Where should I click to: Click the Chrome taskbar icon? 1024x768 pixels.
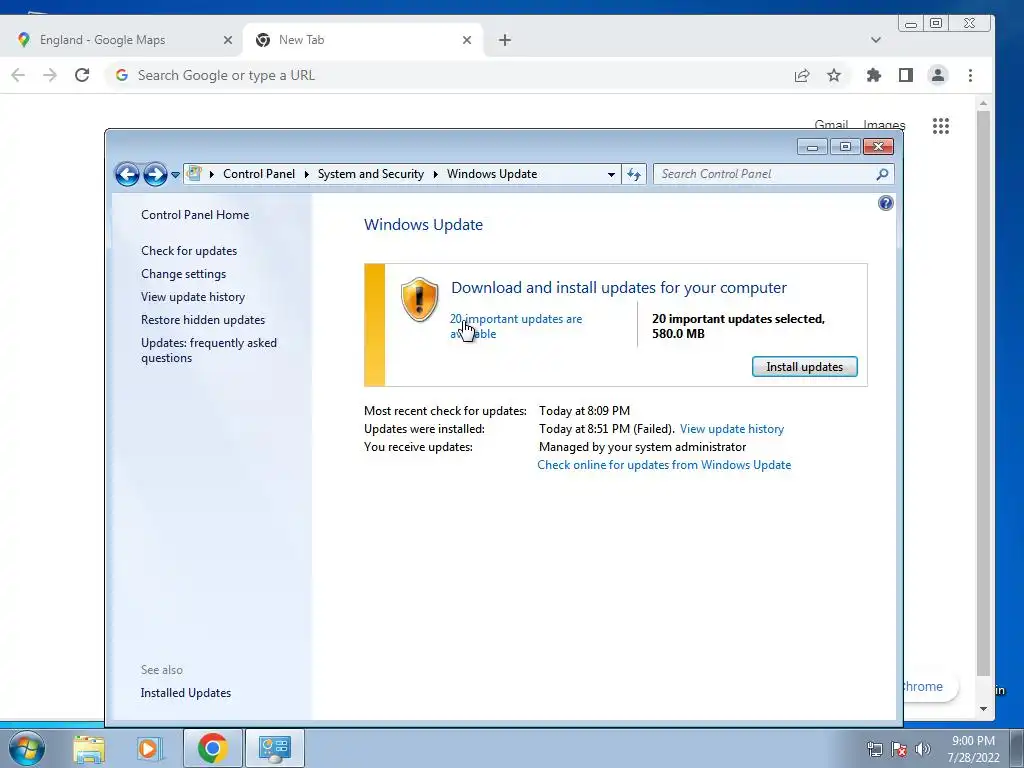point(212,748)
